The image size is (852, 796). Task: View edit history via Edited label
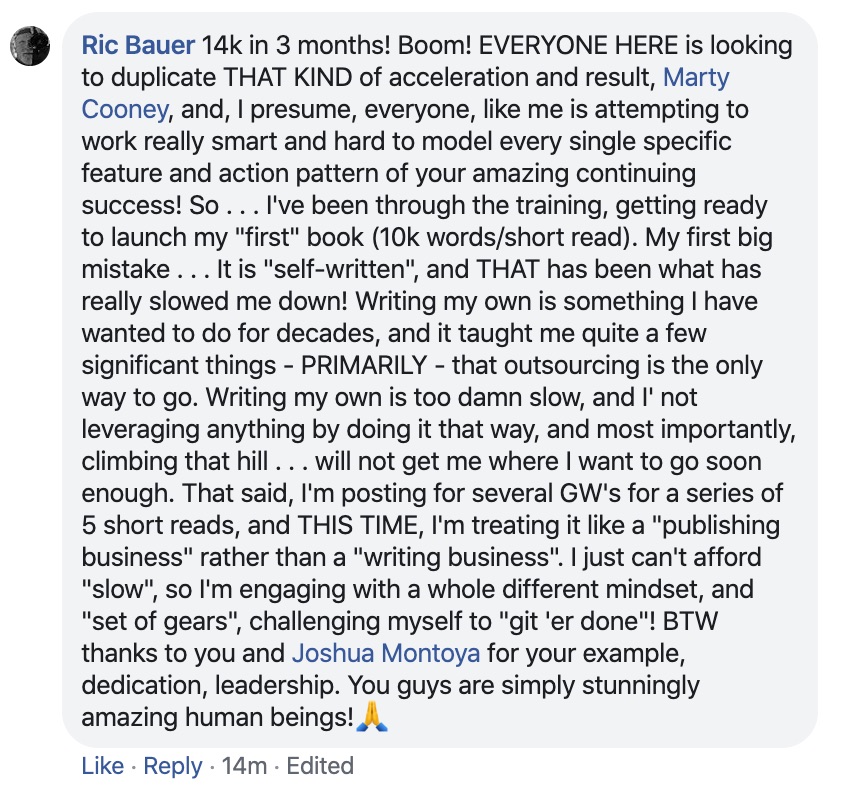tap(320, 766)
